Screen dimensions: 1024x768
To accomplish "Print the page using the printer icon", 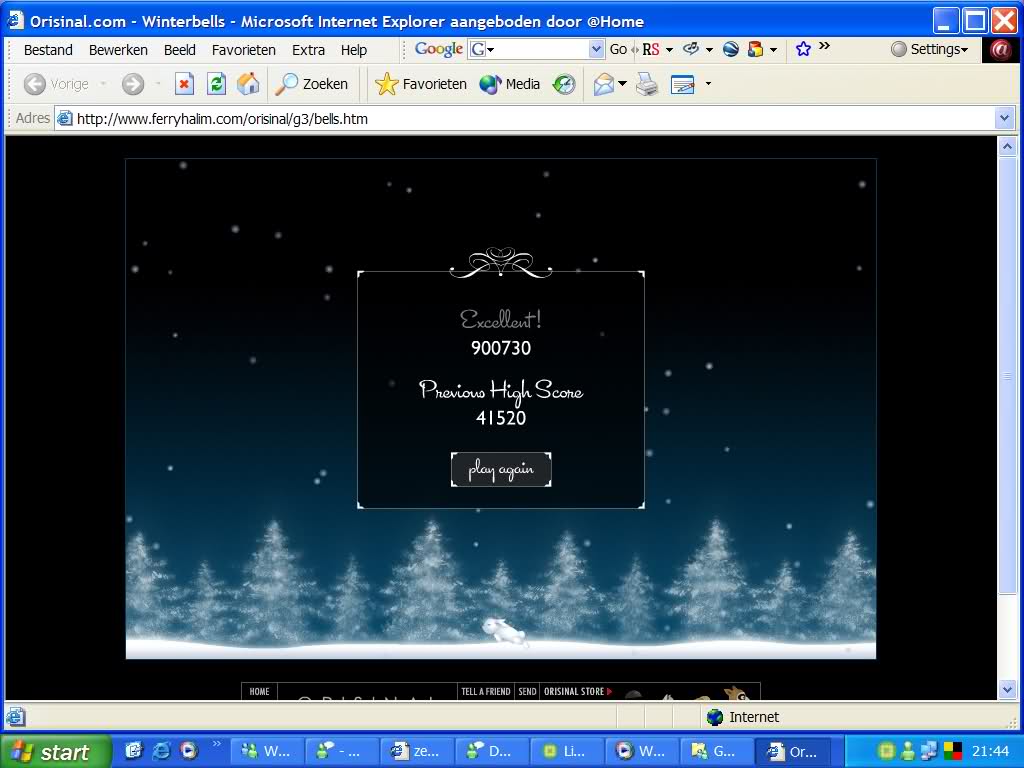I will click(x=647, y=84).
